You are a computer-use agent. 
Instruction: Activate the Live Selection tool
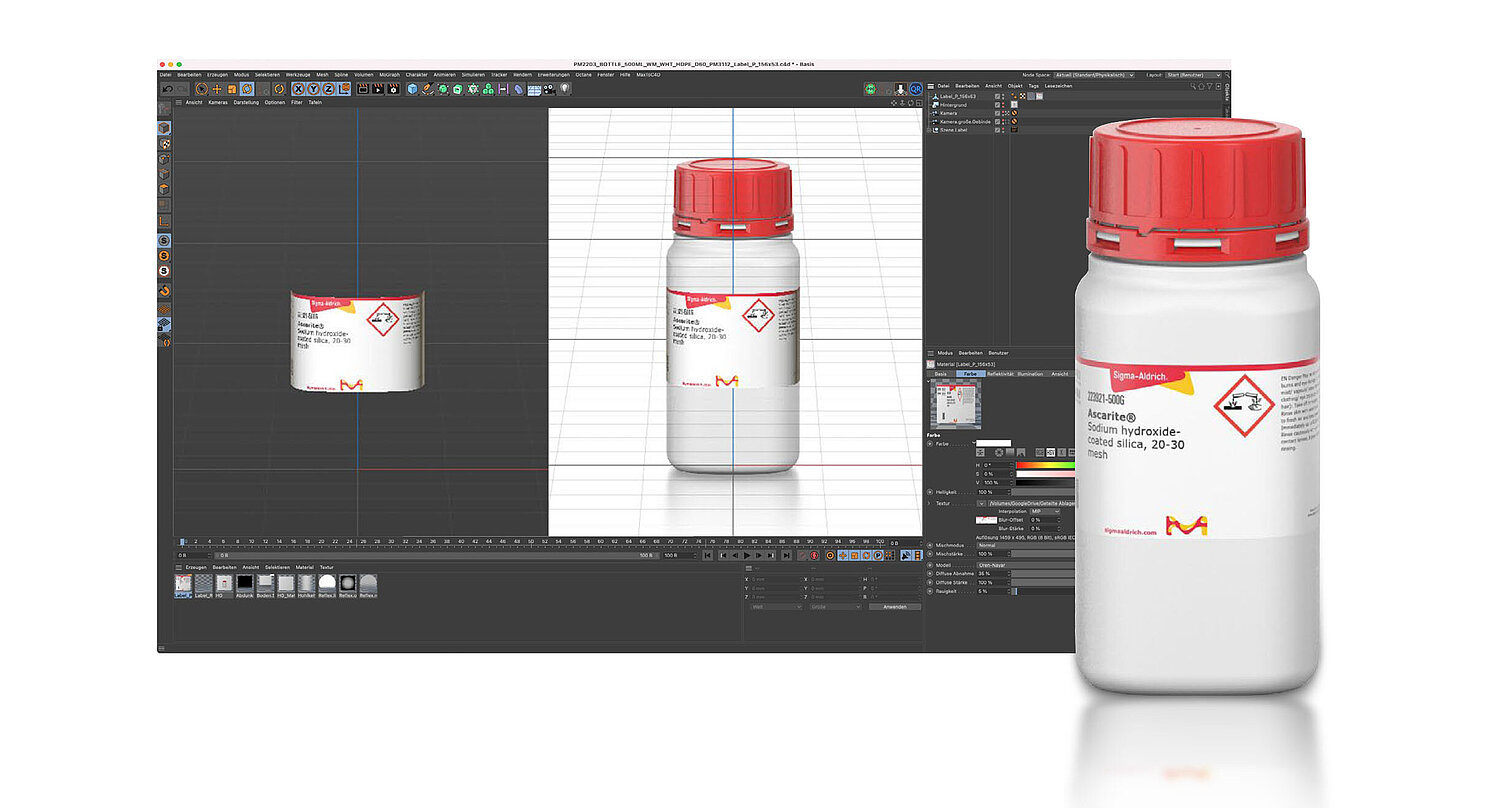(x=202, y=89)
